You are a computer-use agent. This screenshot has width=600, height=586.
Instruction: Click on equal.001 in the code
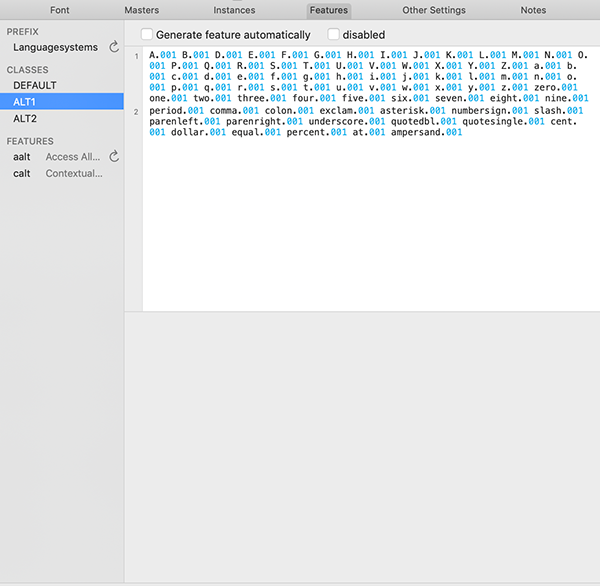click(x=256, y=132)
